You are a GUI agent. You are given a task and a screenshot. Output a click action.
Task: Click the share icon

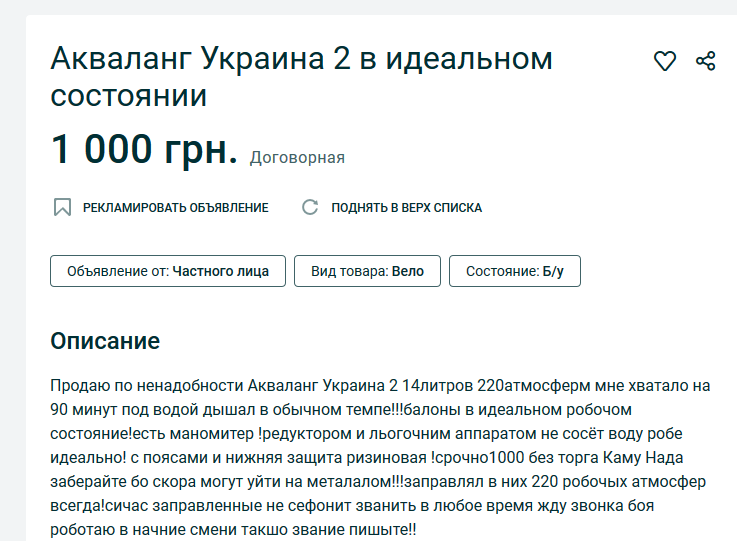click(x=706, y=61)
